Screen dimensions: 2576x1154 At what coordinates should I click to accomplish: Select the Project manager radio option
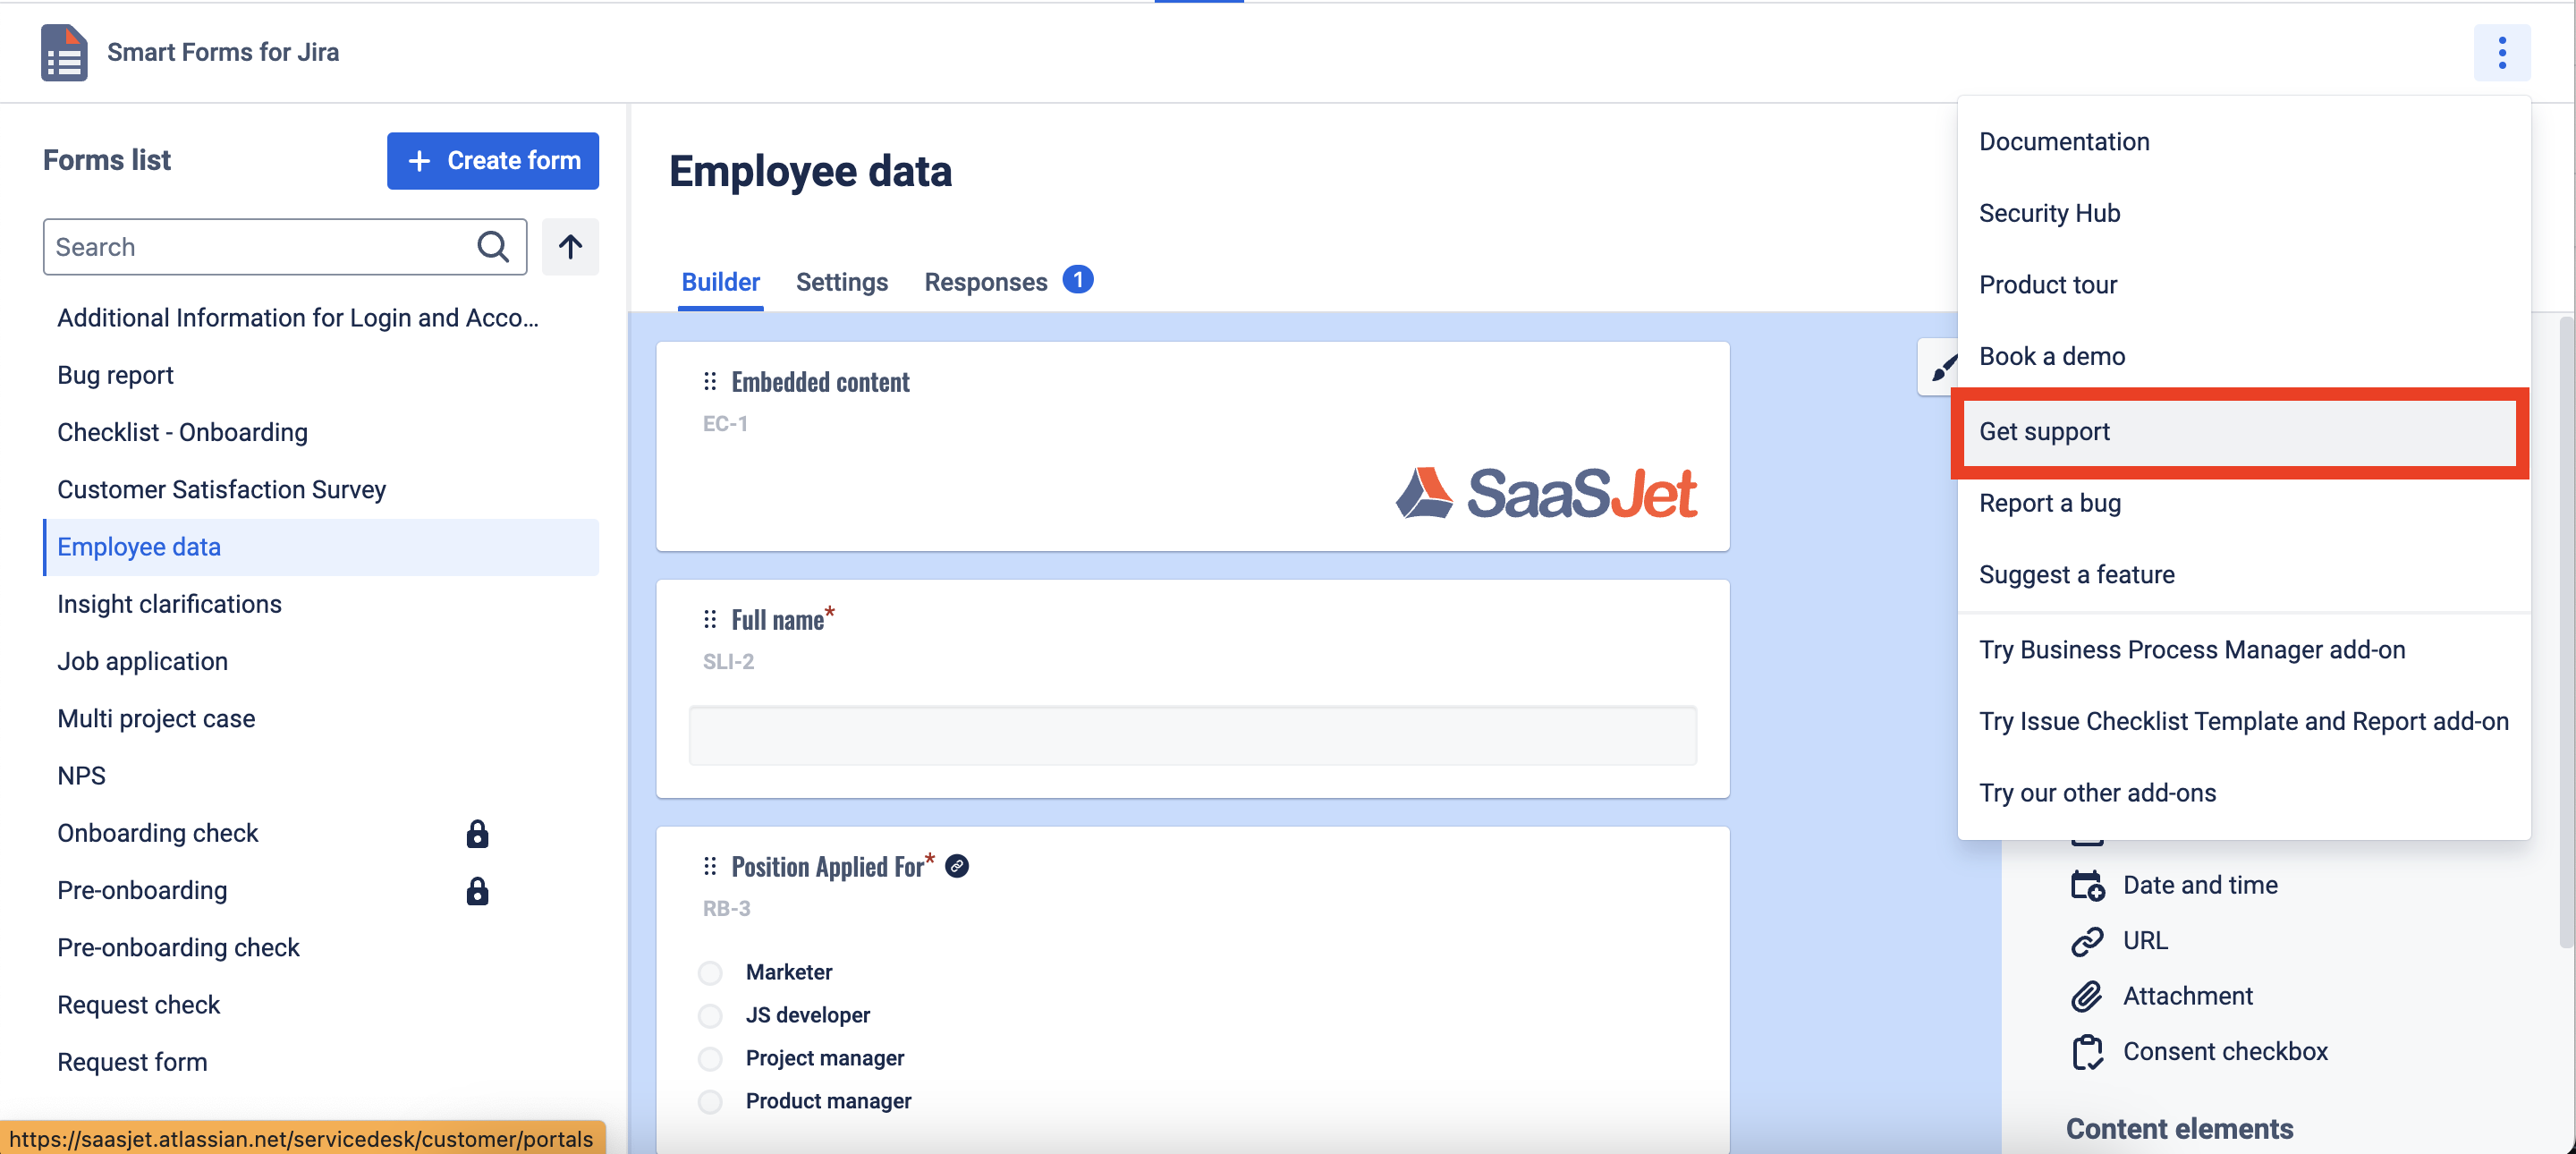pyautogui.click(x=710, y=1058)
